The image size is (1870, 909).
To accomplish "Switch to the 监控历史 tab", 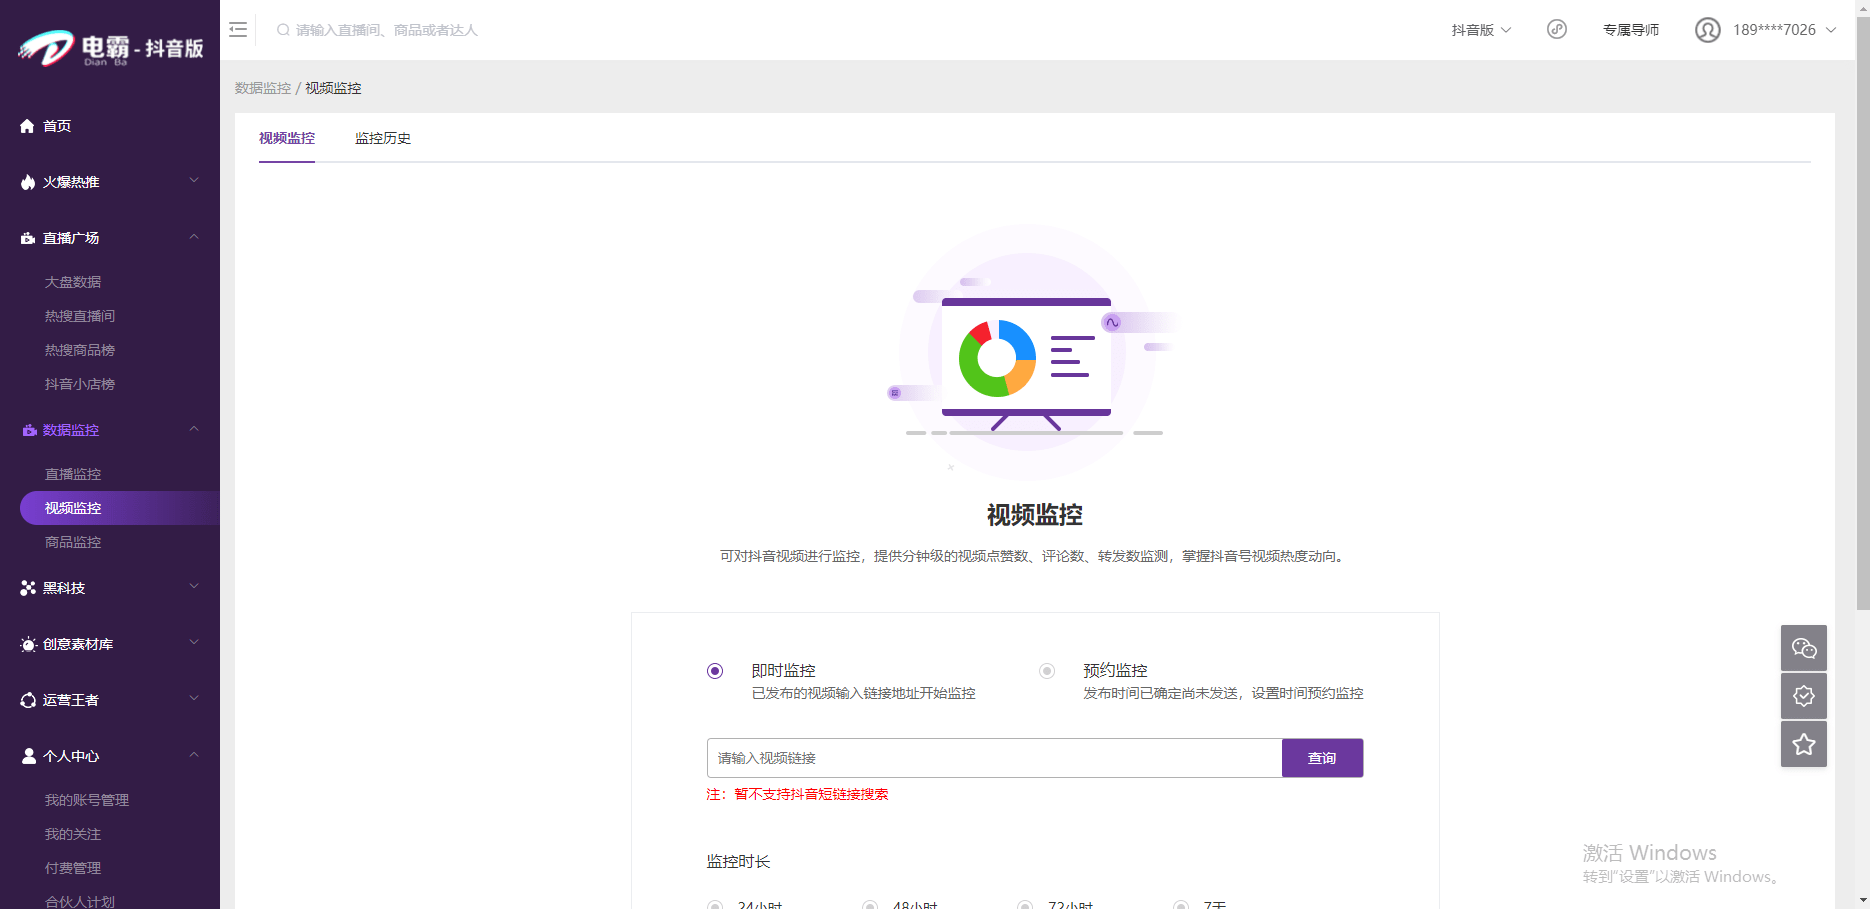I will coord(382,138).
